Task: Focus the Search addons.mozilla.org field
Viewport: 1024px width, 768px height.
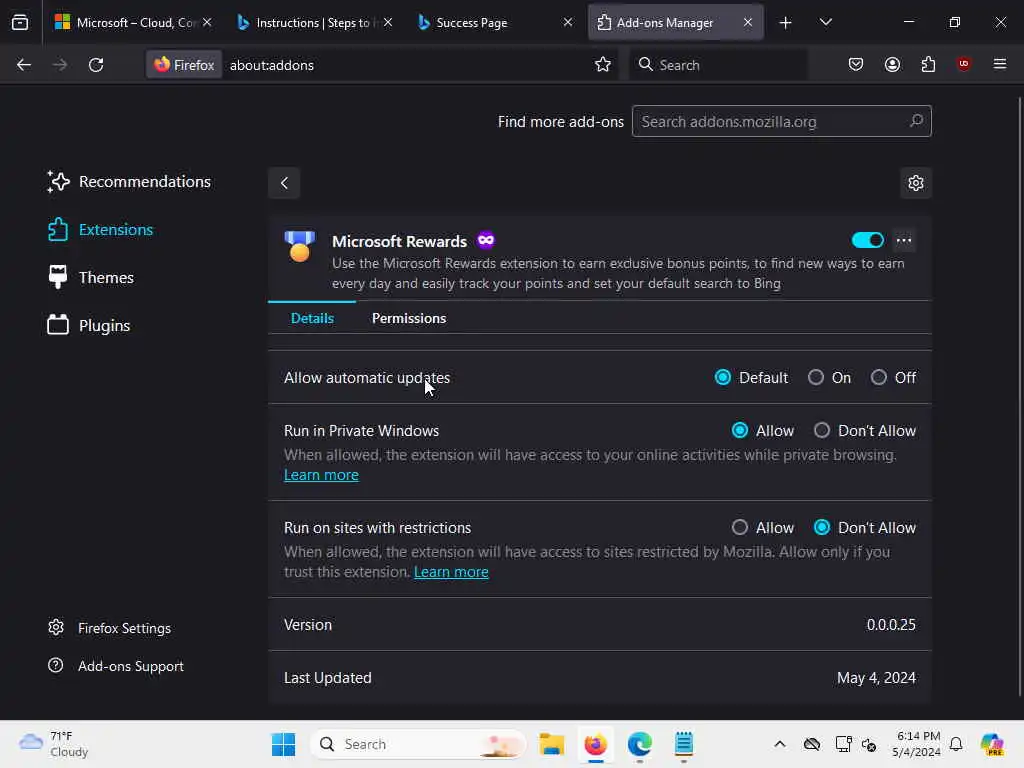Action: coord(782,121)
